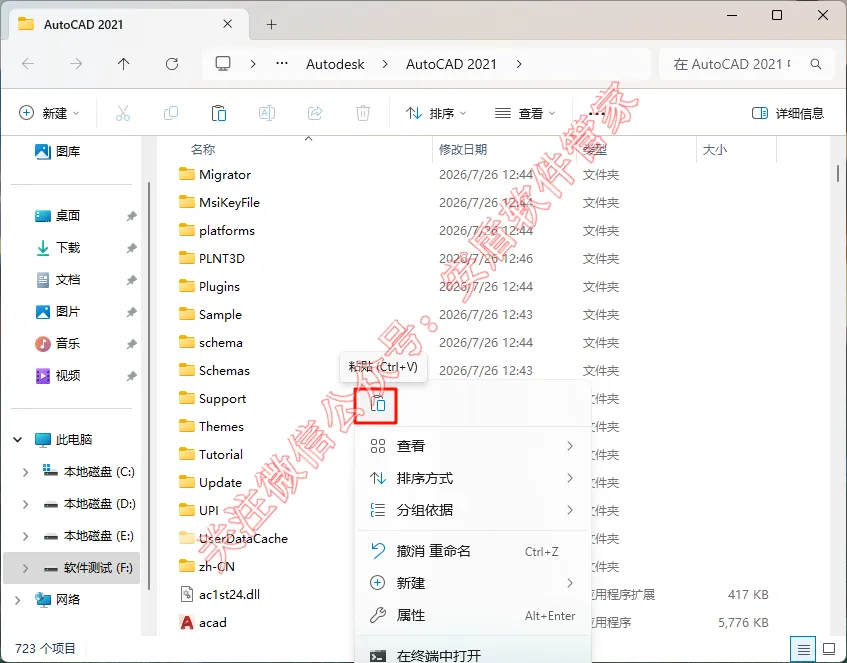
Task: Open the acad application file
Action: click(x=212, y=622)
